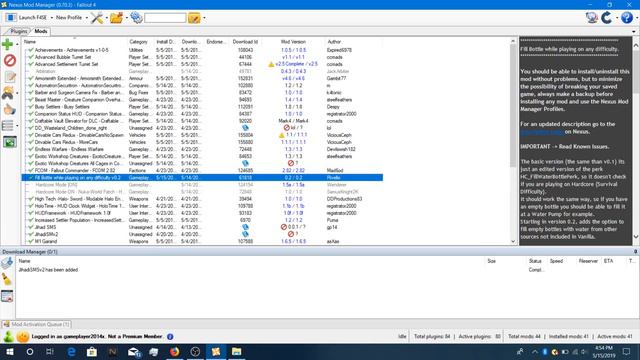Click the change game mode icon top right
This screenshot has height=360, width=640.
point(591,18)
